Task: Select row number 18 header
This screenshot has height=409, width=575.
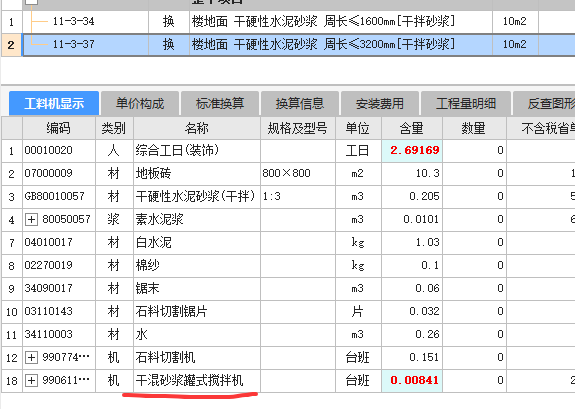Action: click(x=12, y=380)
